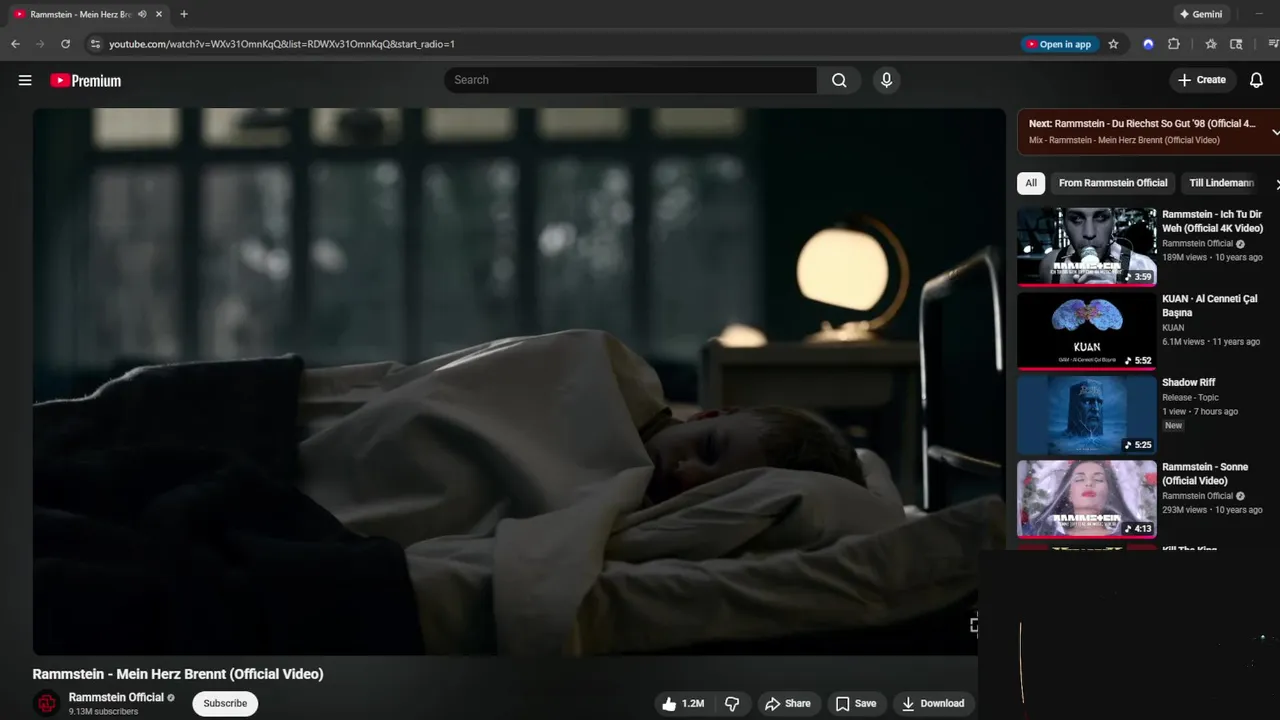Open the Ich Tu Dir Weh video thumbnail
The image size is (1280, 720).
[1087, 246]
